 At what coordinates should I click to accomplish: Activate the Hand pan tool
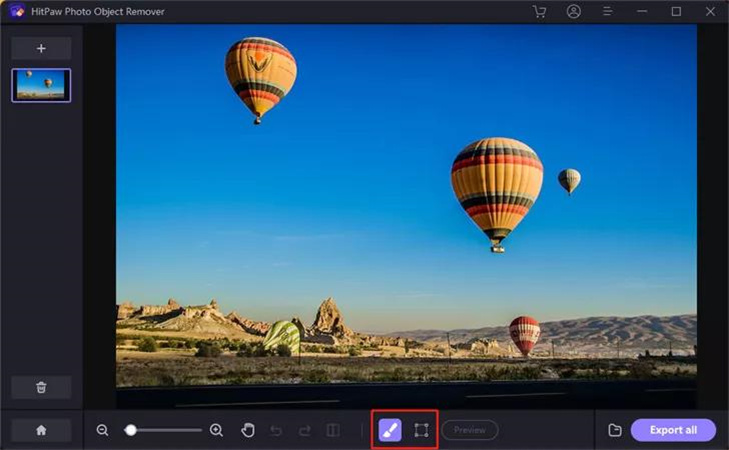point(248,430)
